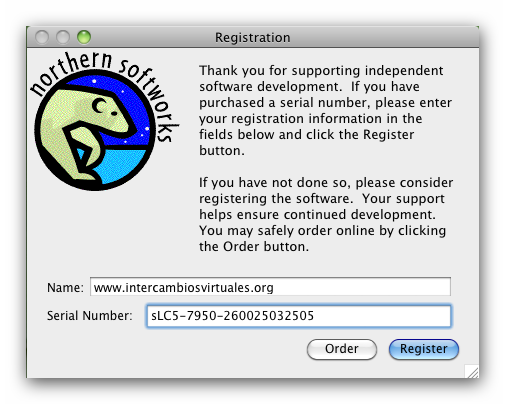Click the Order button
This screenshot has height=404, width=505.
pos(342,349)
